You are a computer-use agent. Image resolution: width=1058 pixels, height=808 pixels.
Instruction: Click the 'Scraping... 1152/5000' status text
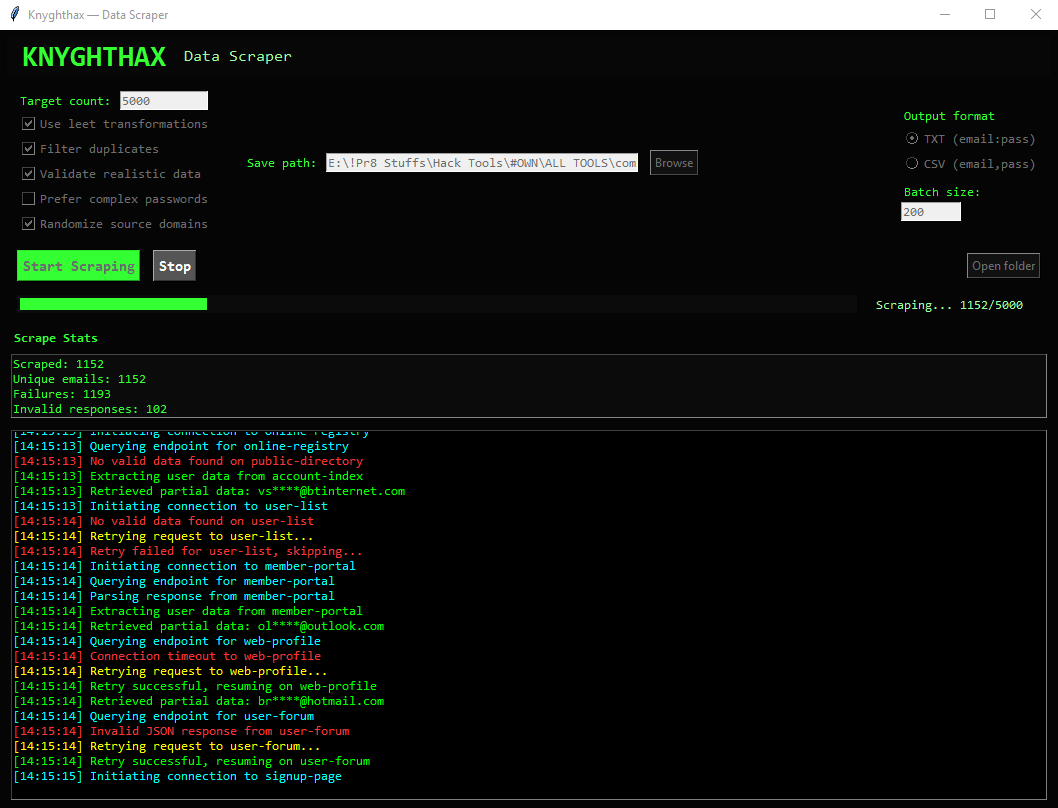pos(949,305)
